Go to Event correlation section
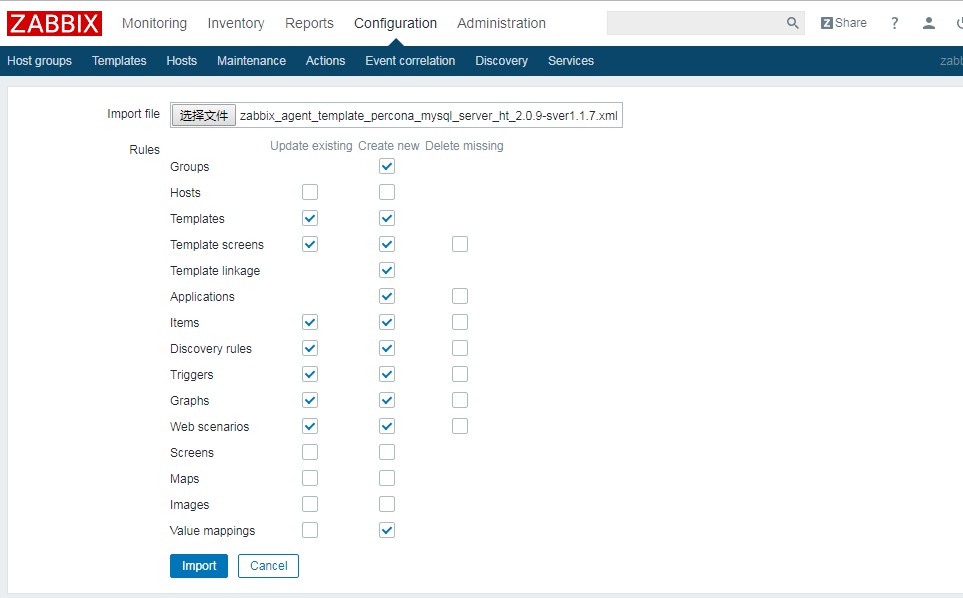The width and height of the screenshot is (963, 598). pos(410,61)
